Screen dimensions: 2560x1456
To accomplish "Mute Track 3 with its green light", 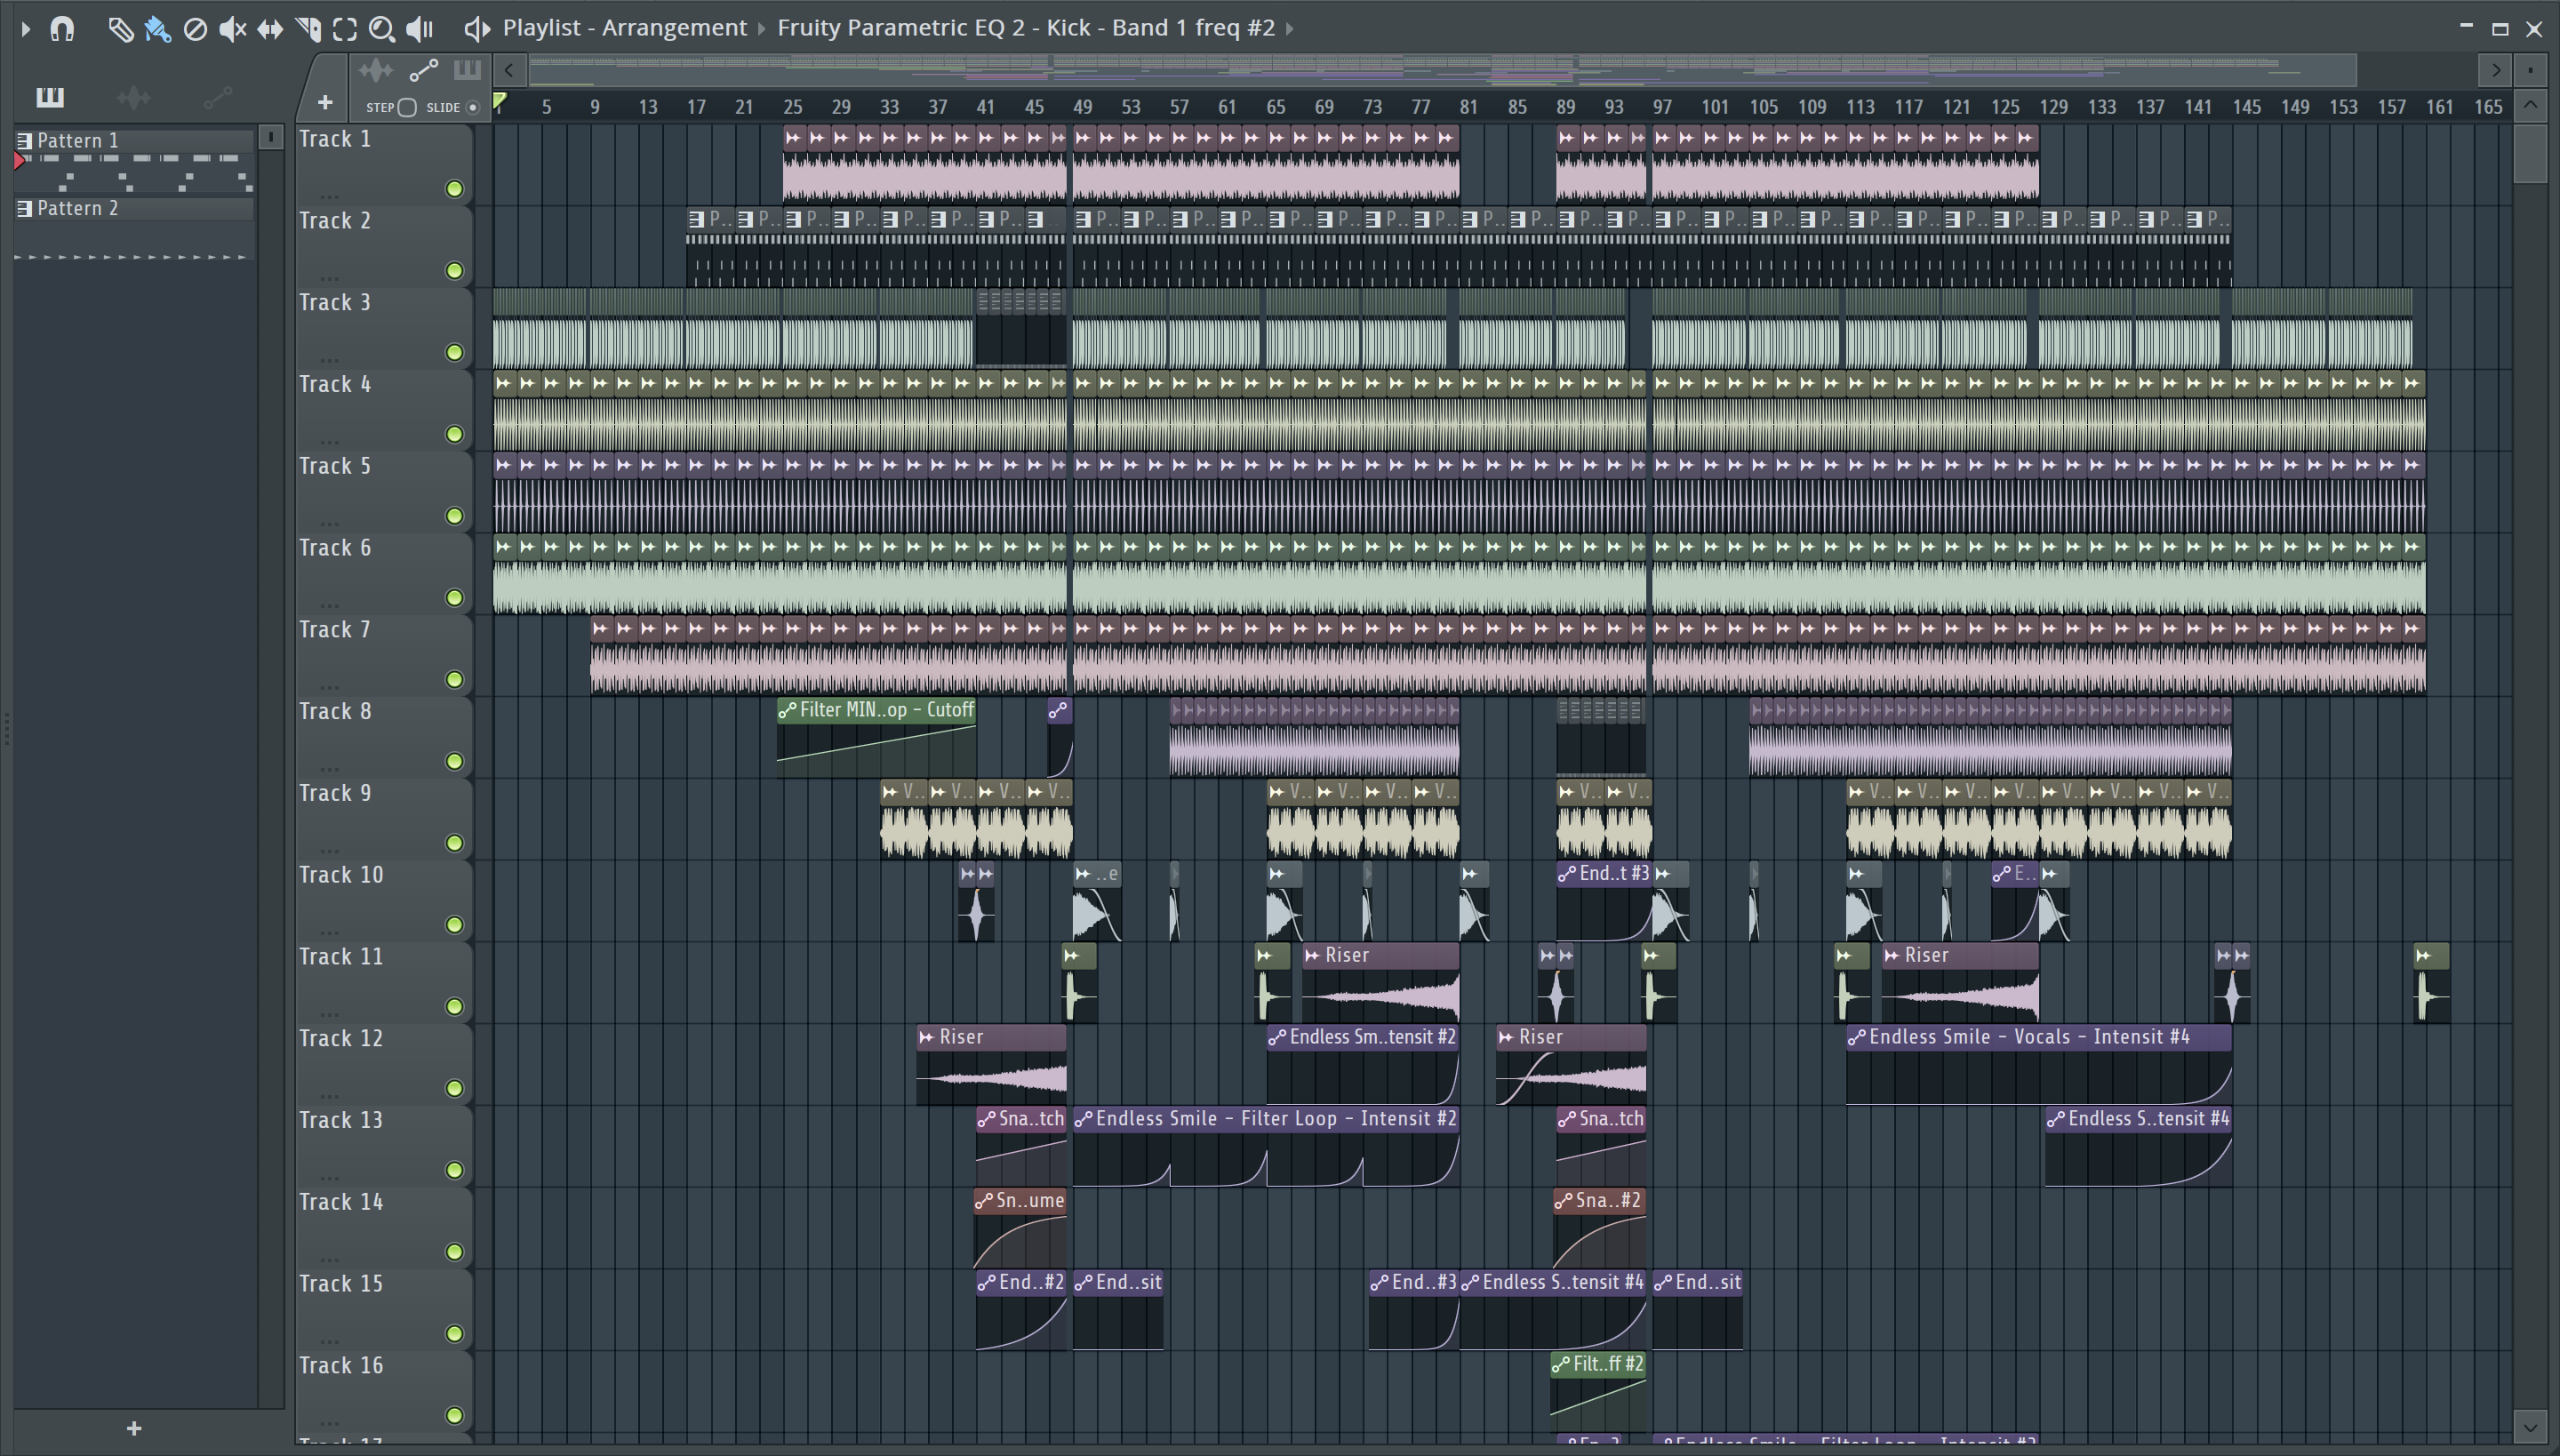I will pyautogui.click(x=455, y=353).
